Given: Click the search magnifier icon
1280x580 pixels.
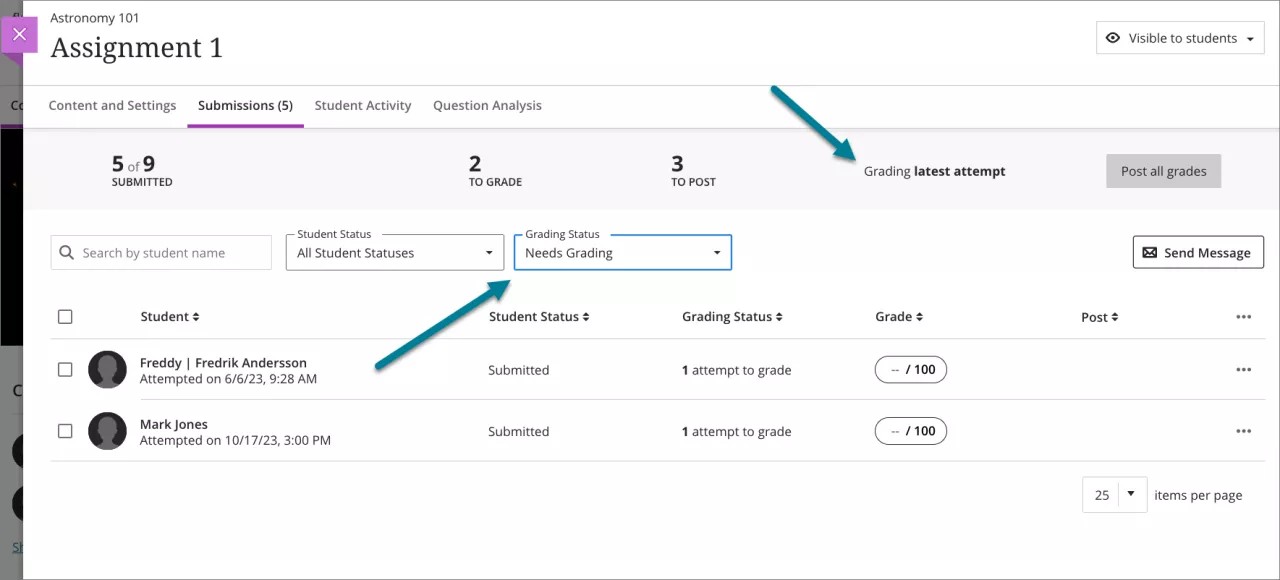Looking at the screenshot, I should pyautogui.click(x=67, y=253).
